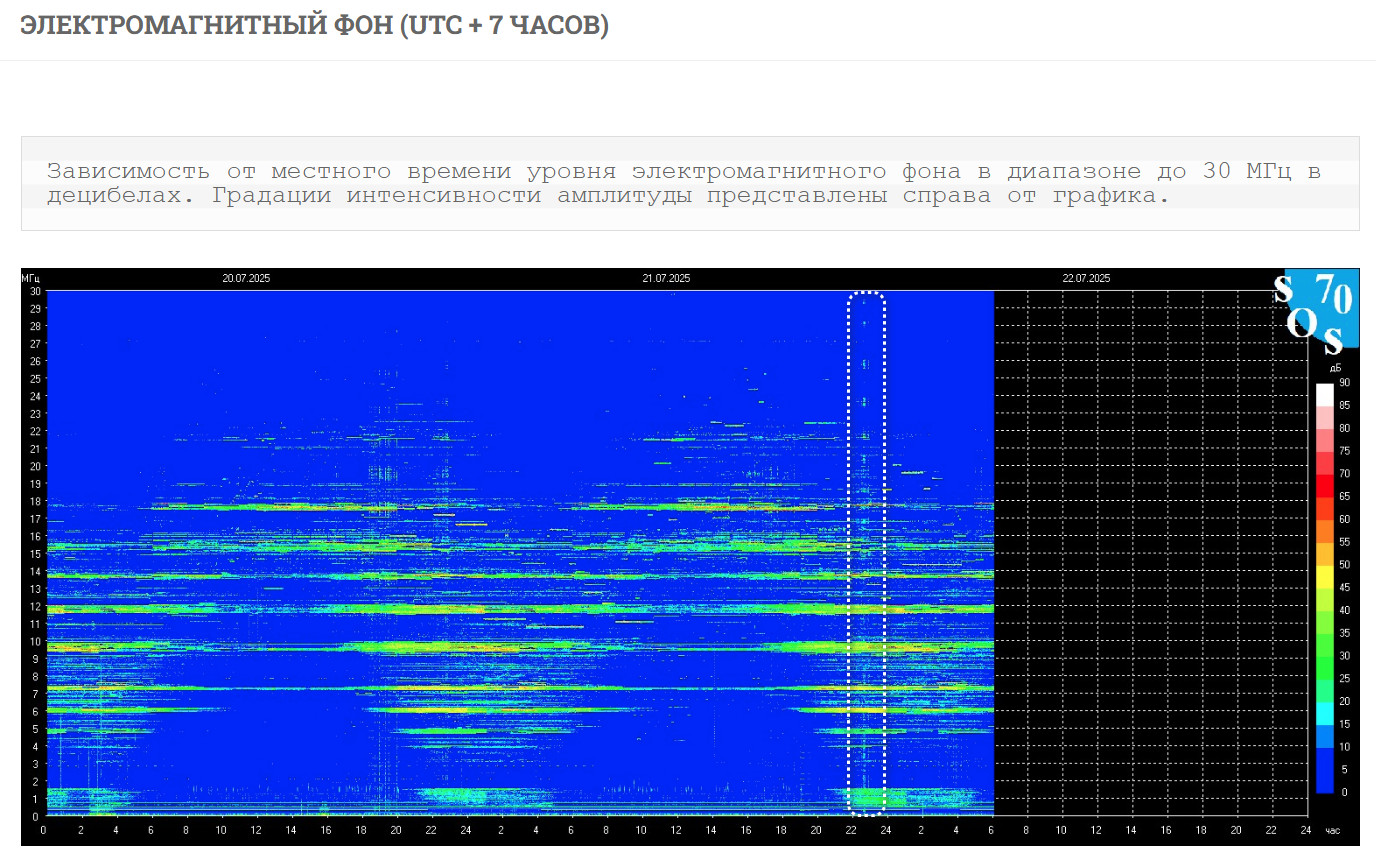Click the дБ legend unit label
The width and height of the screenshot is (1376, 852).
pyautogui.click(x=1336, y=368)
